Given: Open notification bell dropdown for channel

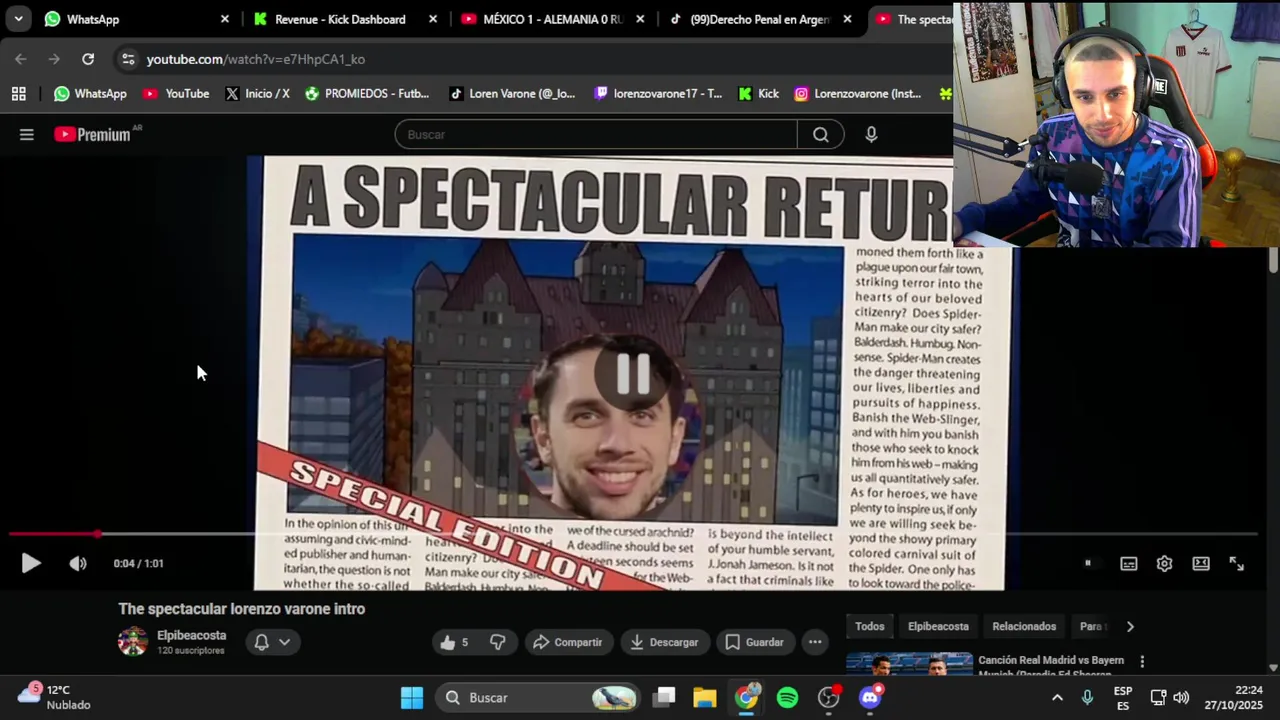Looking at the screenshot, I should click(x=272, y=642).
